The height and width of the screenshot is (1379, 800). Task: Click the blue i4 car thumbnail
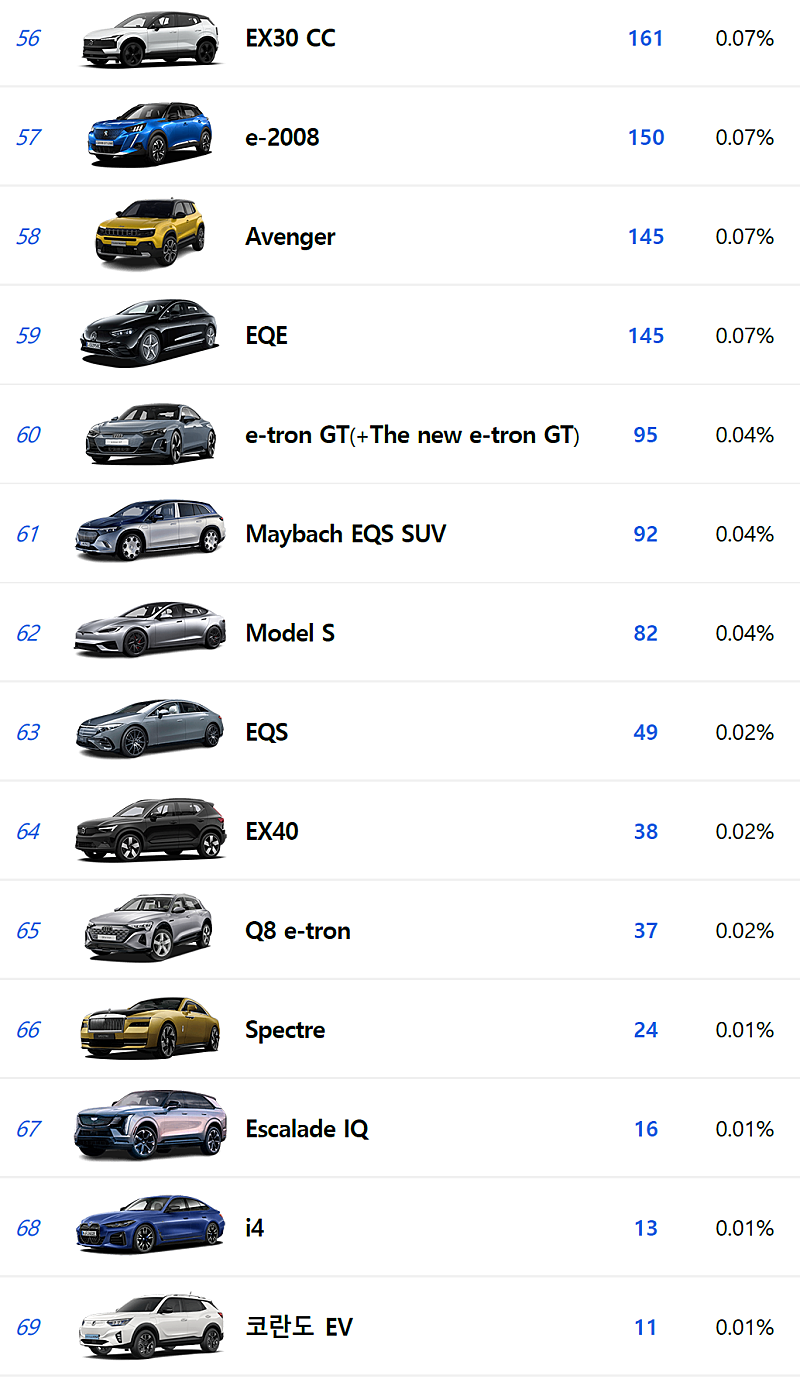(150, 1224)
